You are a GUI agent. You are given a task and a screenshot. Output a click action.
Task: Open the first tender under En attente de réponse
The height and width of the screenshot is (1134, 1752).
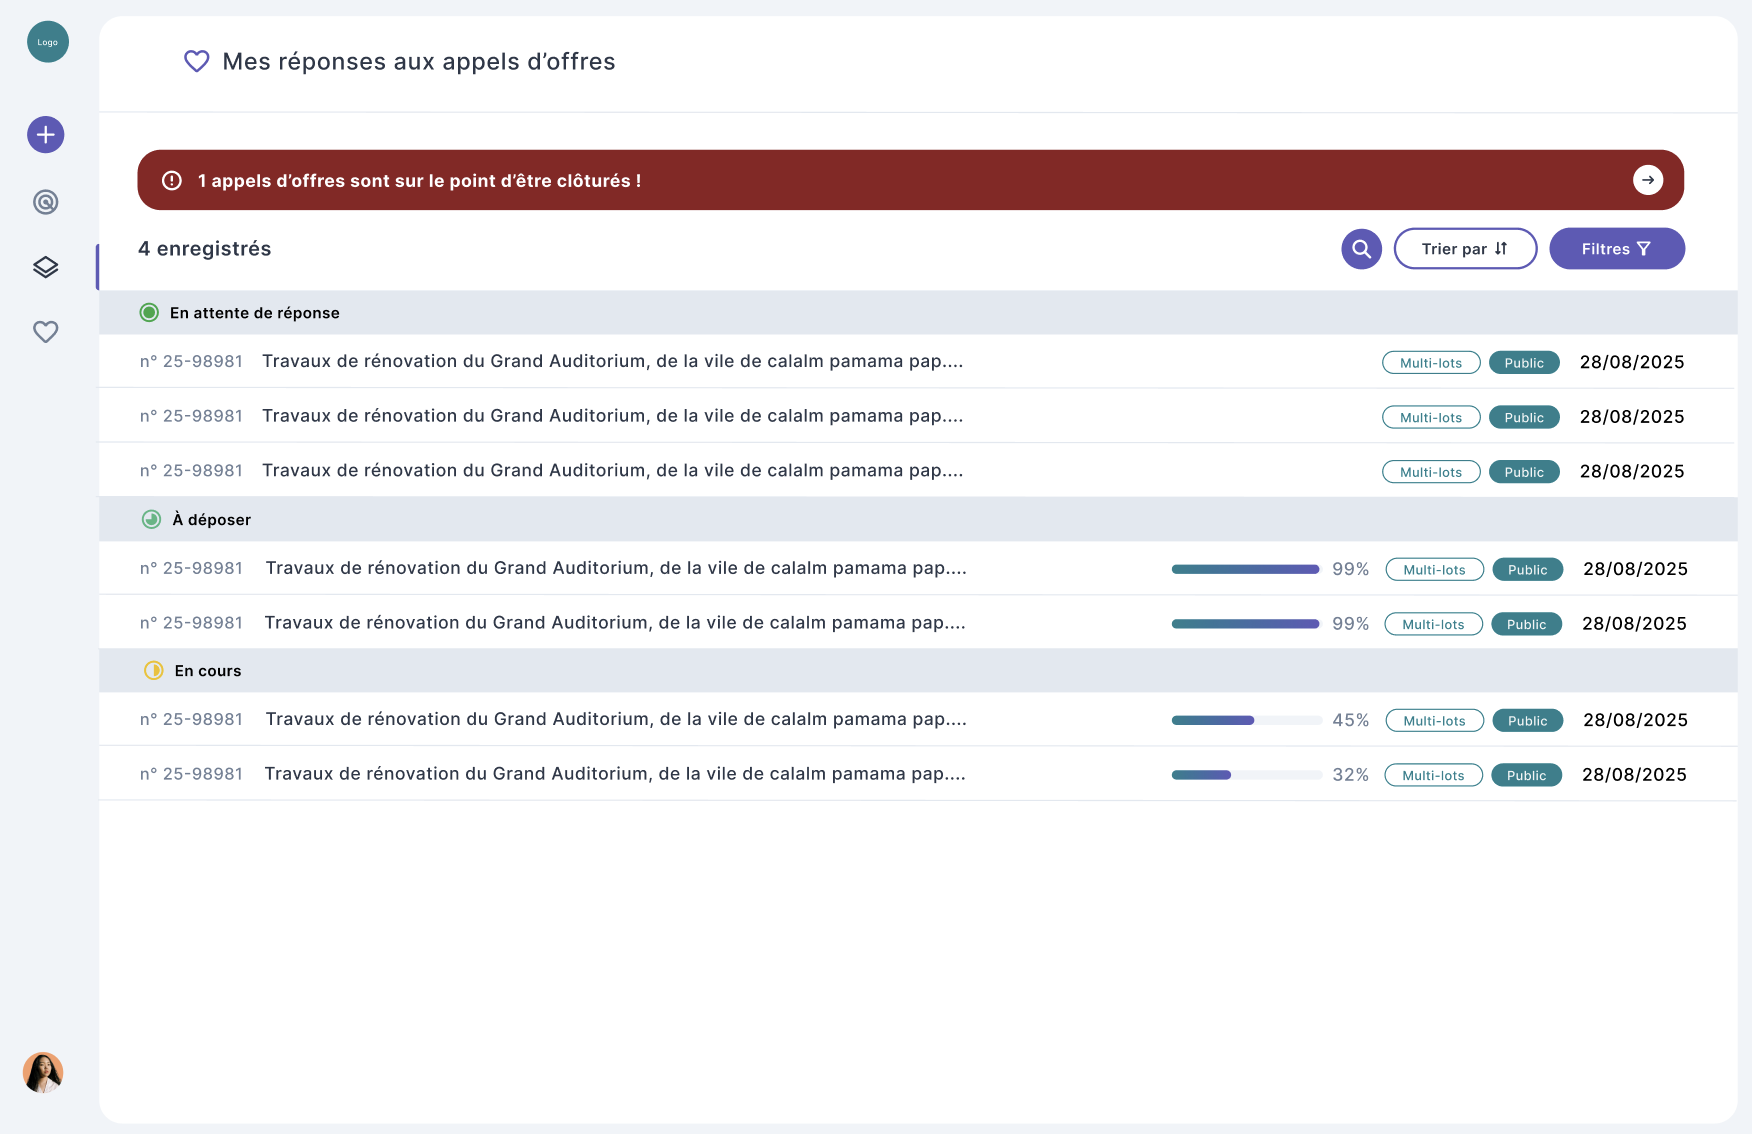(612, 361)
